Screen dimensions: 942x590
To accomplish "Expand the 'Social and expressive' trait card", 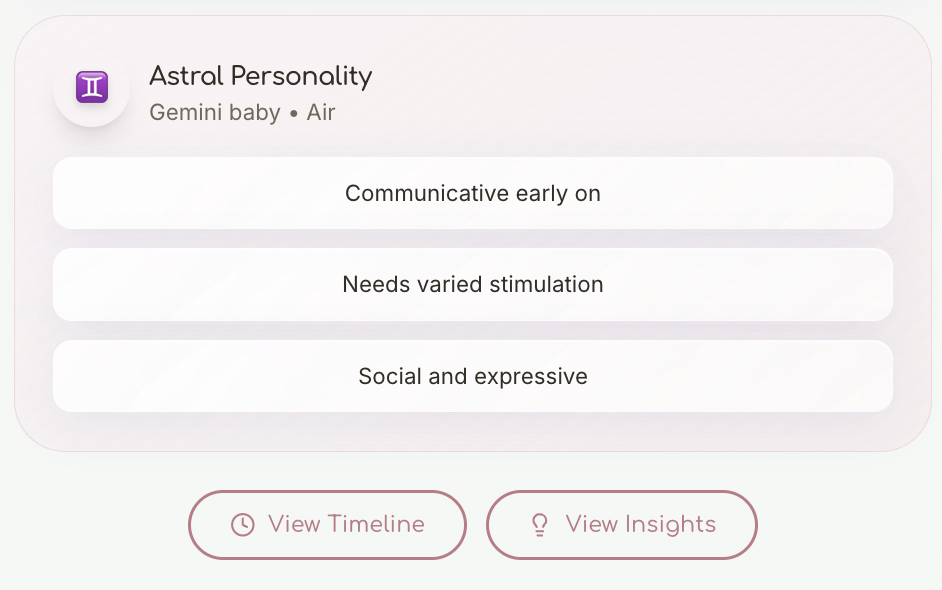I will (x=472, y=376).
